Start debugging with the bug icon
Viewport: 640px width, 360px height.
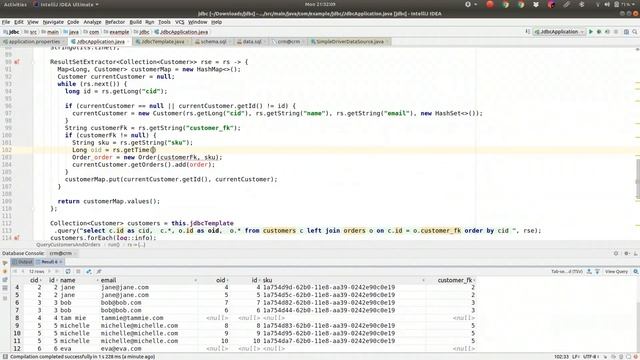point(599,32)
